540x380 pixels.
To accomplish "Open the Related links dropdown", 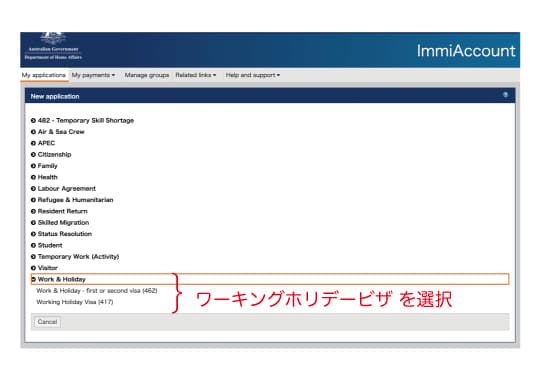I will coord(196,75).
